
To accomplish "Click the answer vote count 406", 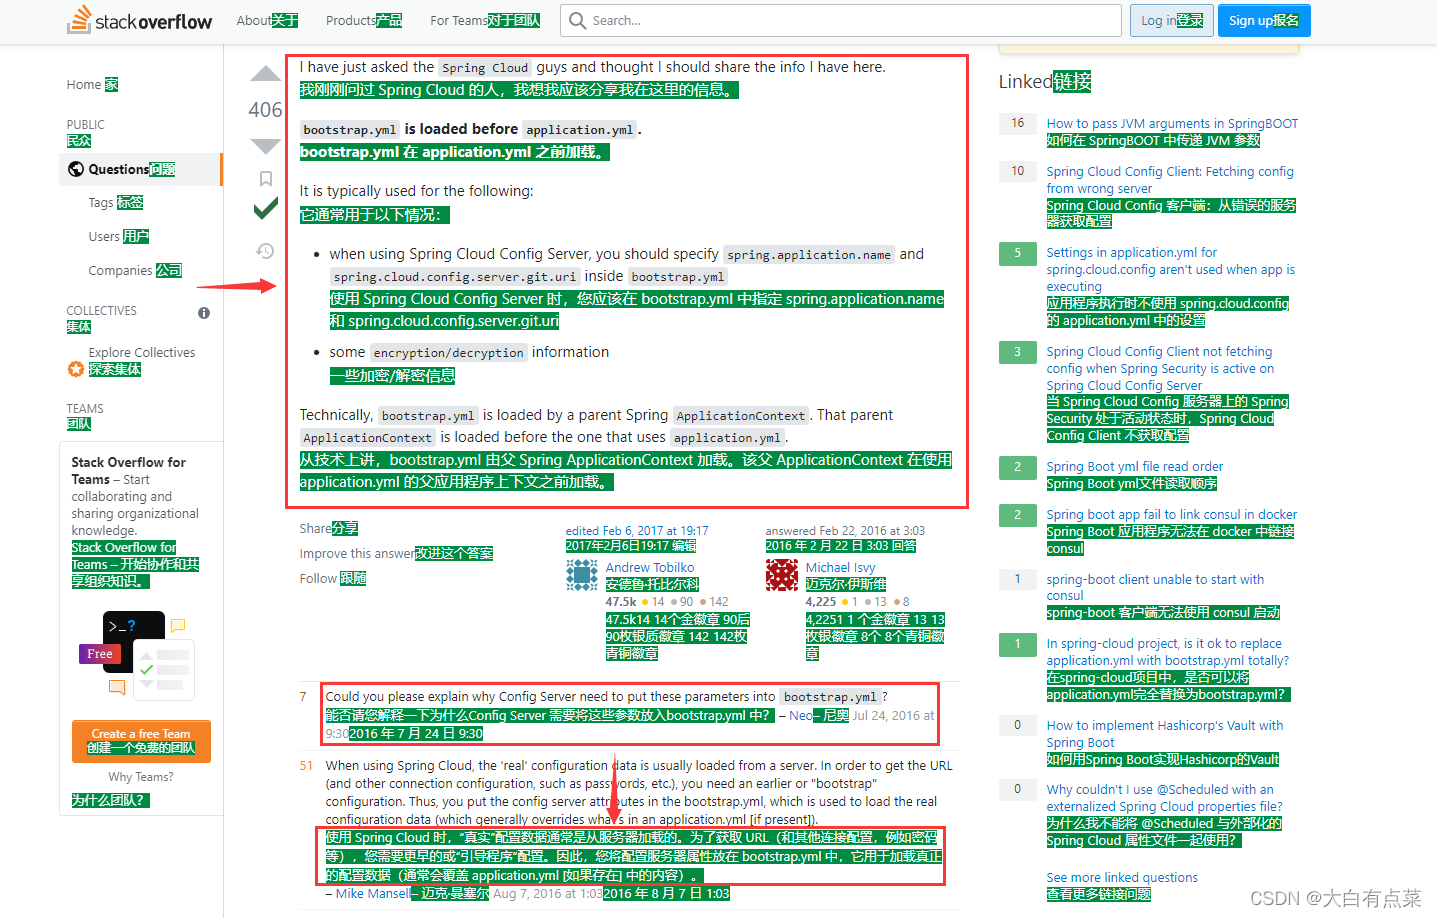I will [x=265, y=110].
